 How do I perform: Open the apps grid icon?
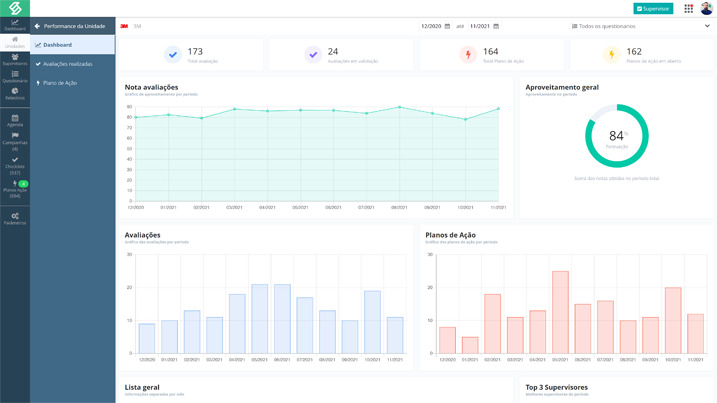(x=689, y=8)
